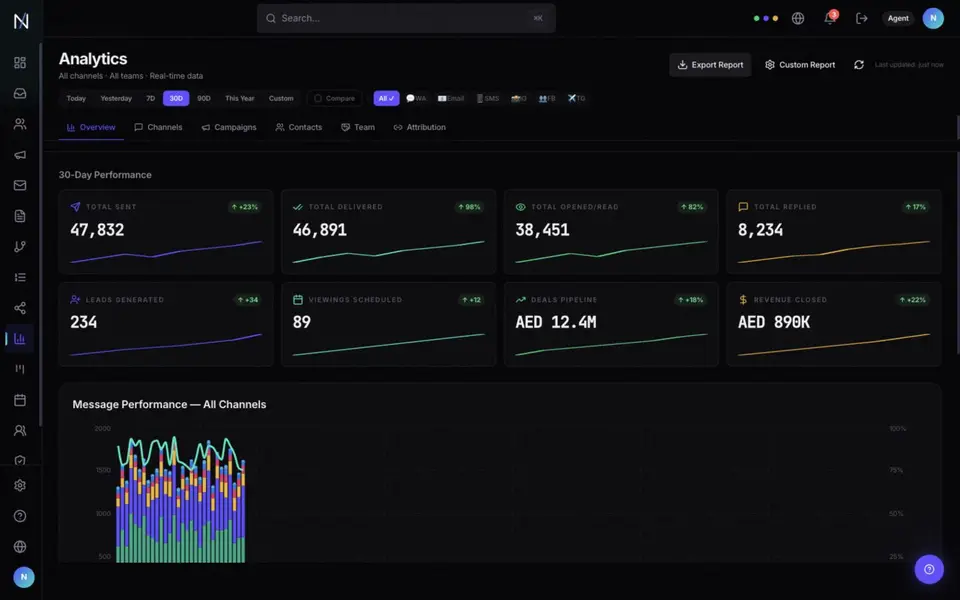Switch to the Team tab
960x600 pixels.
(x=358, y=127)
